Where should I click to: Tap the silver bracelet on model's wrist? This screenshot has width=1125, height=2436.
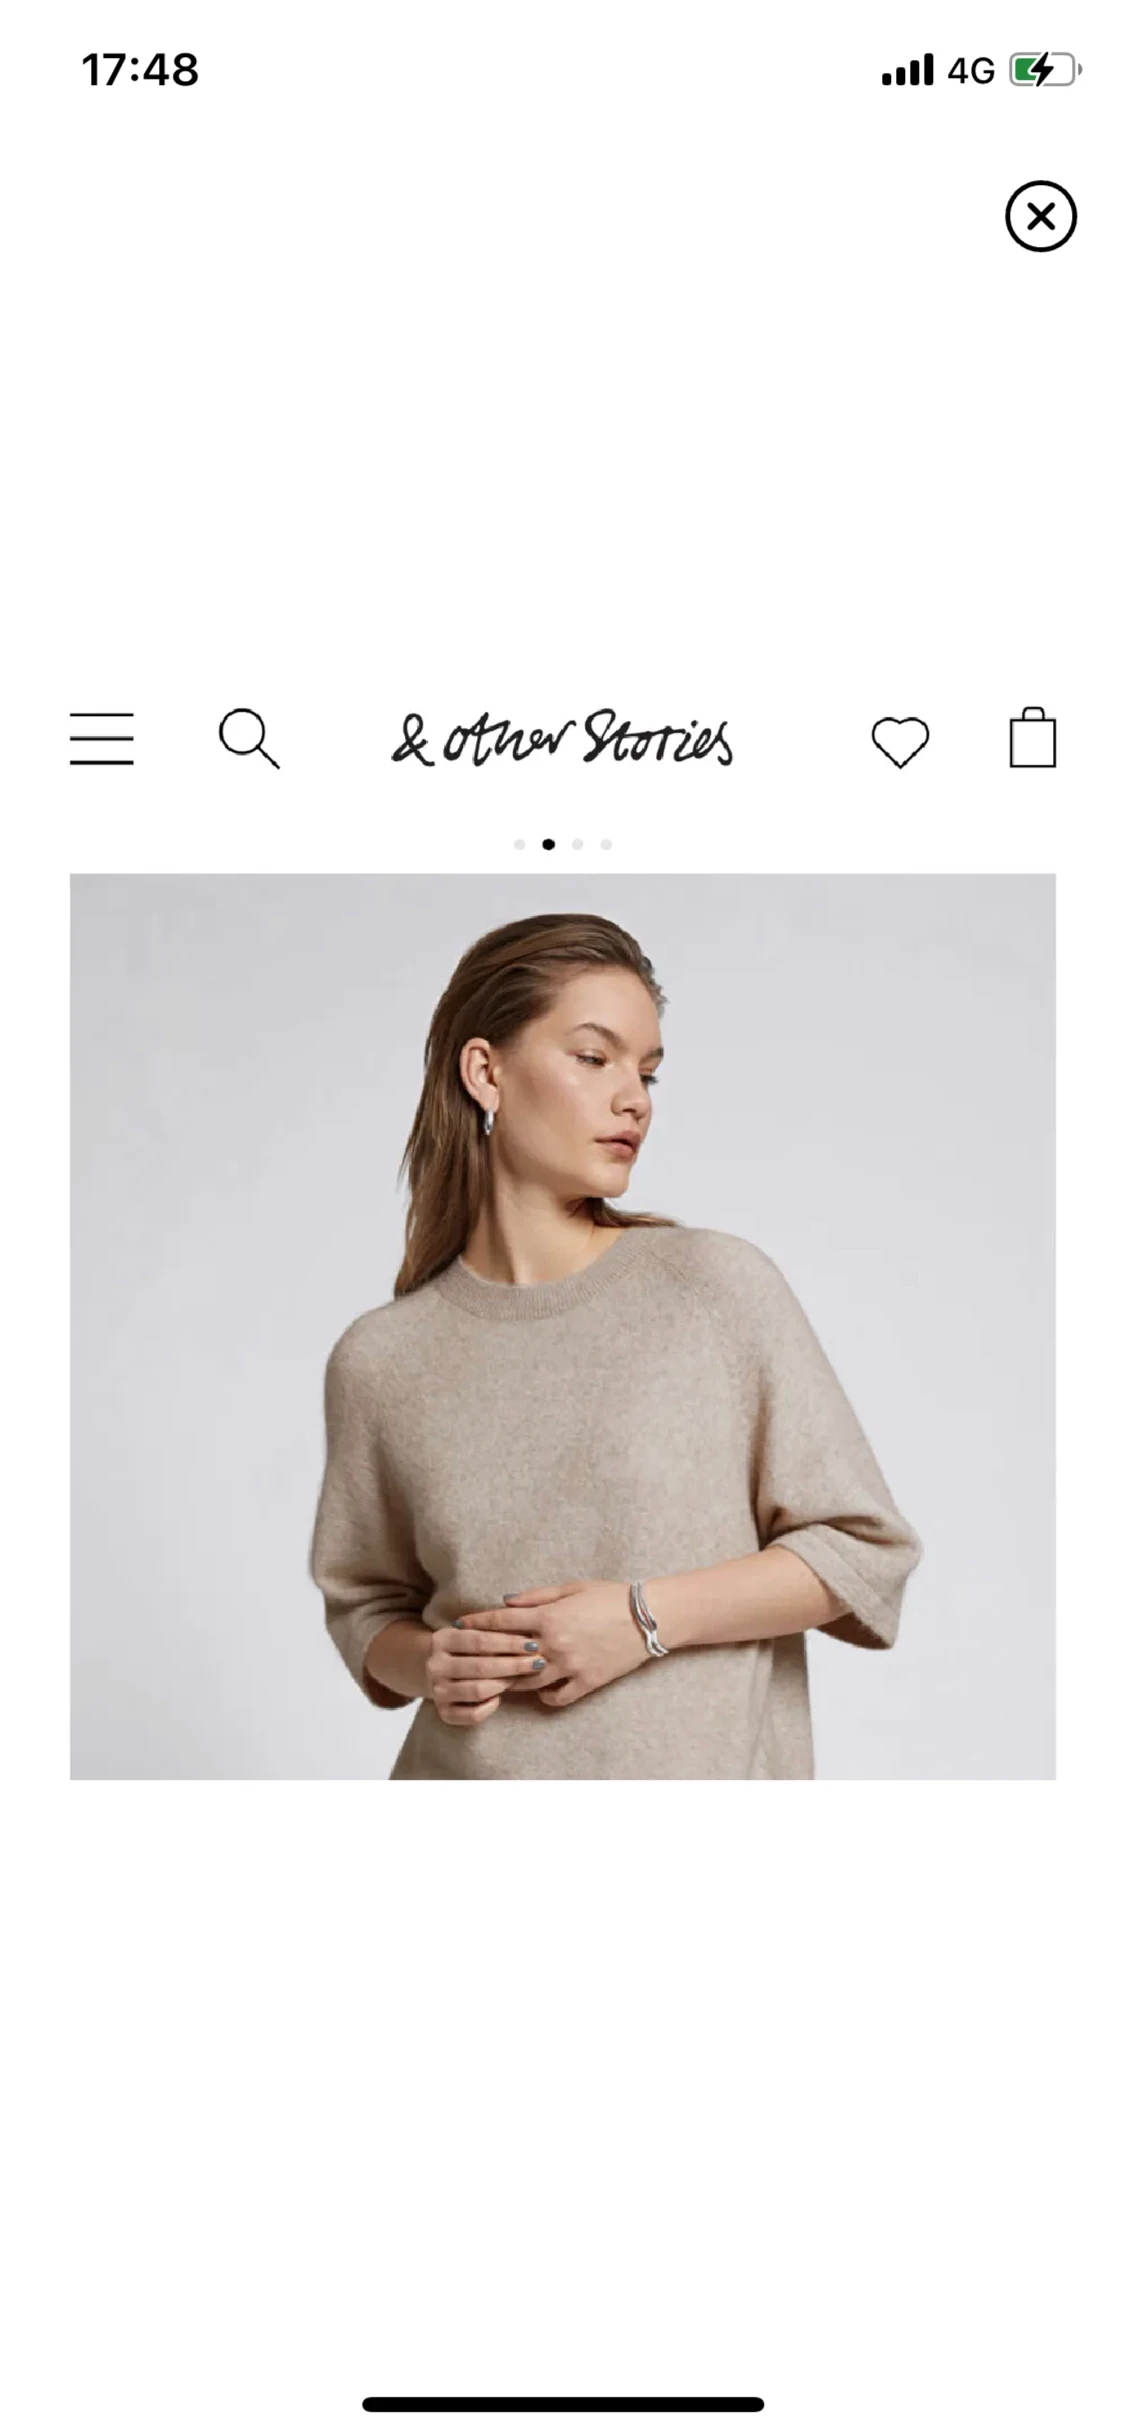[x=649, y=1618]
